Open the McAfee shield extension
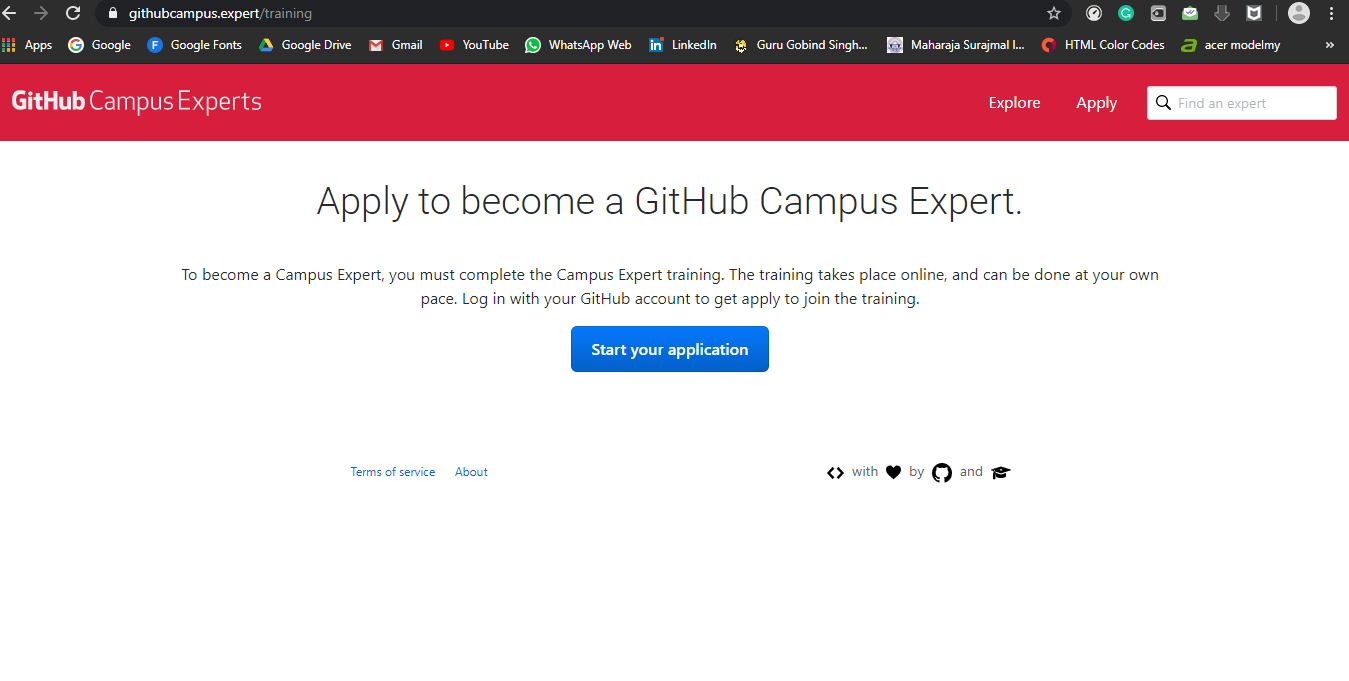Viewport: 1349px width, 681px height. pyautogui.click(x=1254, y=13)
